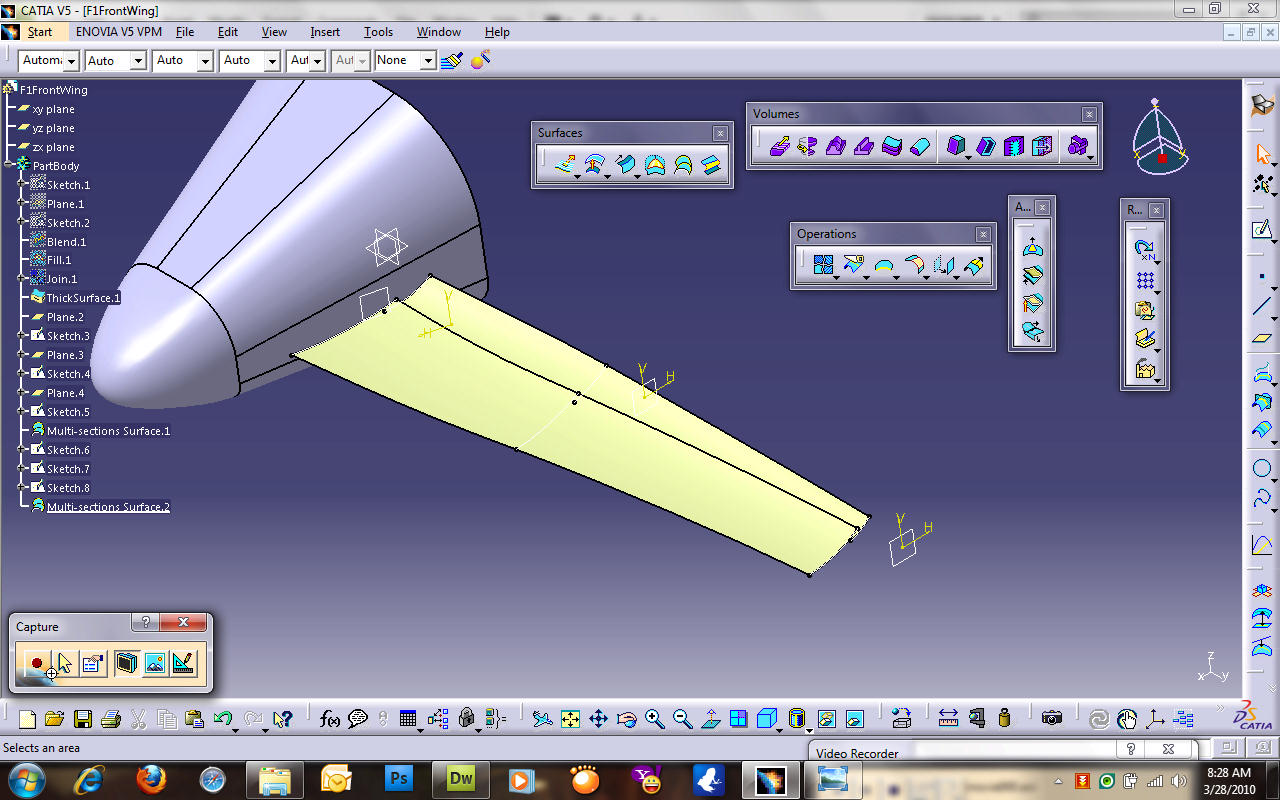The image size is (1280, 800).
Task: Open the ENOVIA V5 VPM menu
Action: coord(118,32)
